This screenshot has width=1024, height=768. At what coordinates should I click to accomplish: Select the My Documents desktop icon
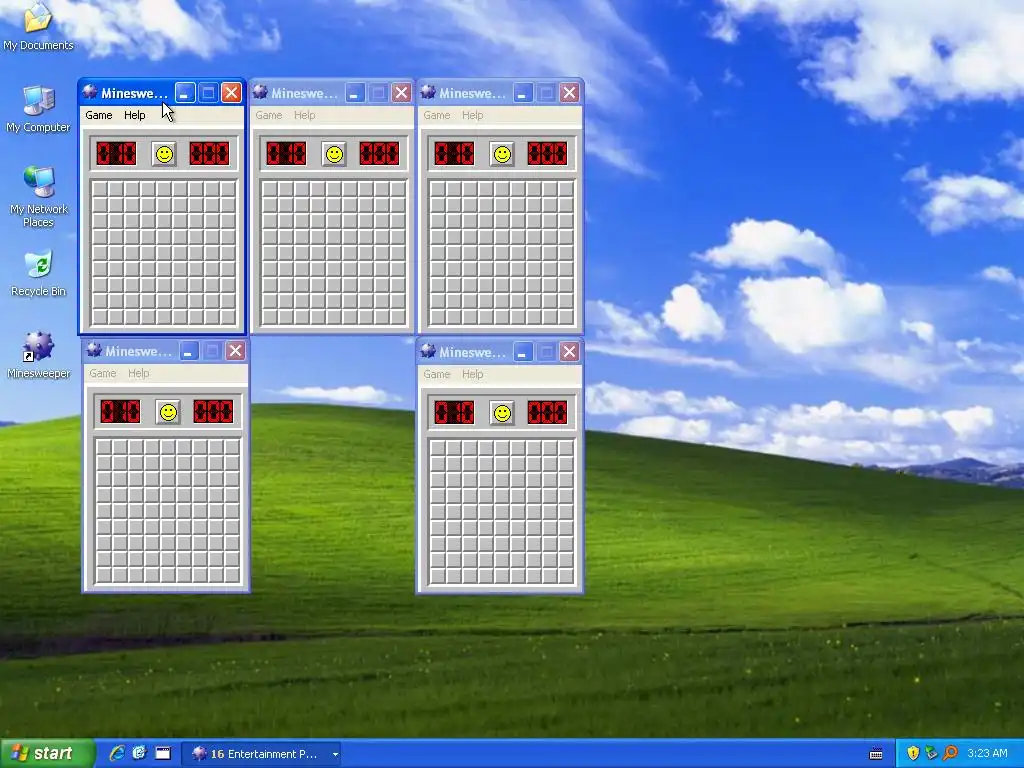click(x=38, y=26)
